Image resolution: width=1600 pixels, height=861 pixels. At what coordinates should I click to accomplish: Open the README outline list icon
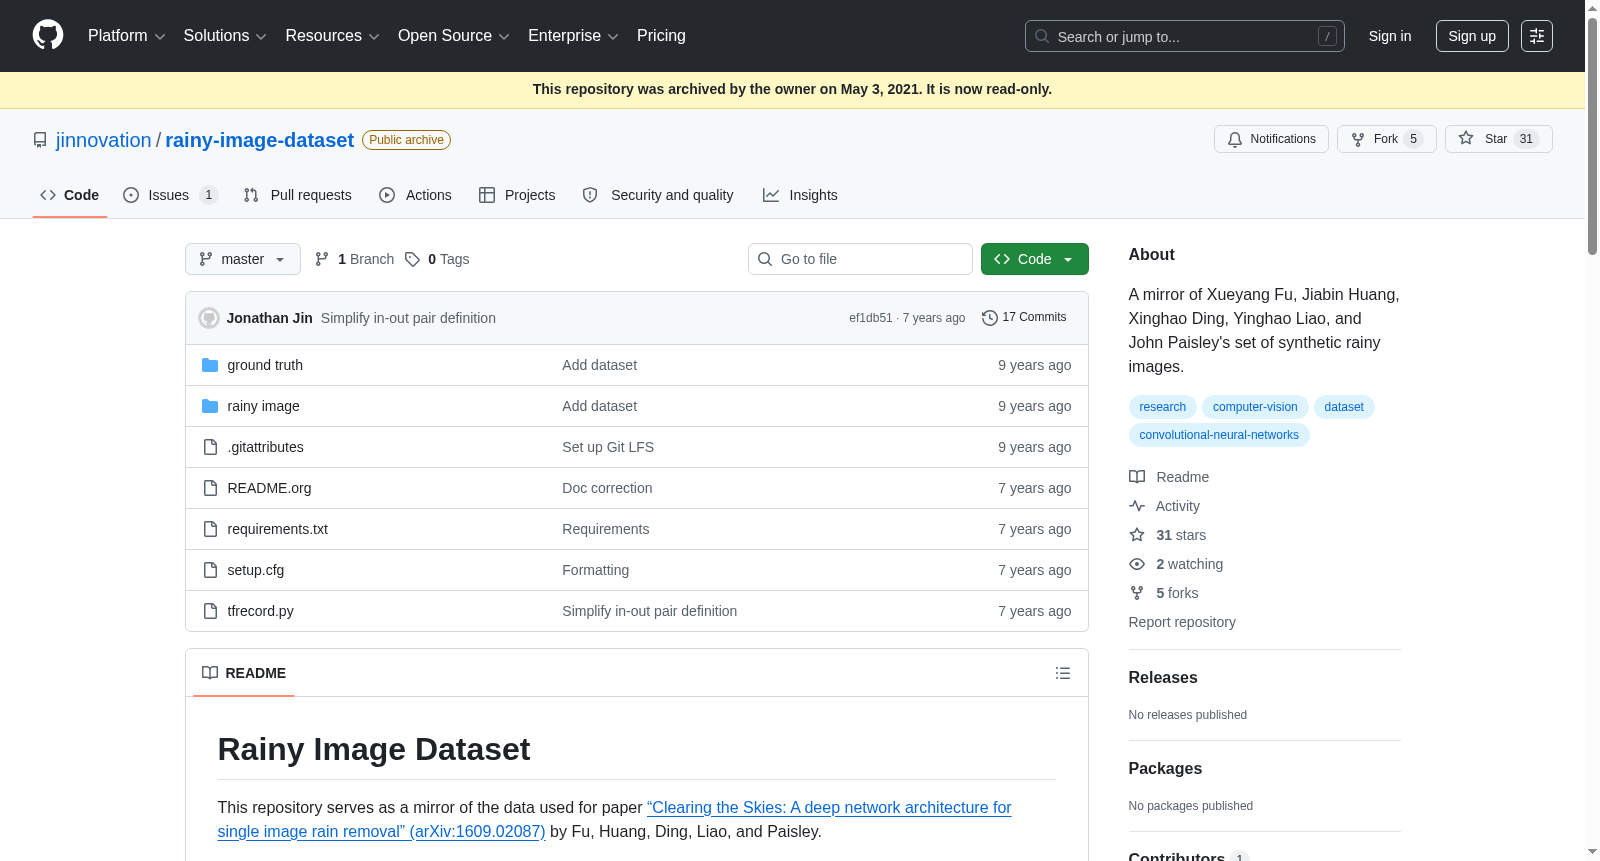1063,673
